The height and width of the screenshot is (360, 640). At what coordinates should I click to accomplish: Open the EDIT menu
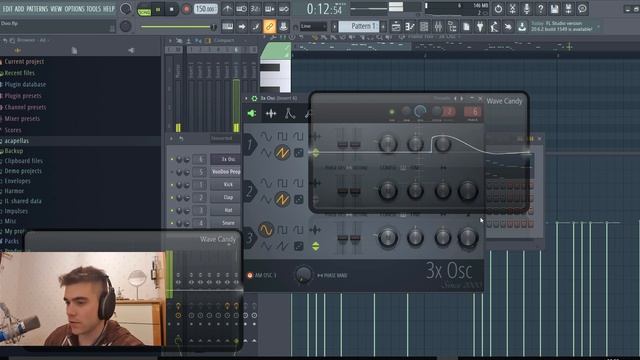8,9
